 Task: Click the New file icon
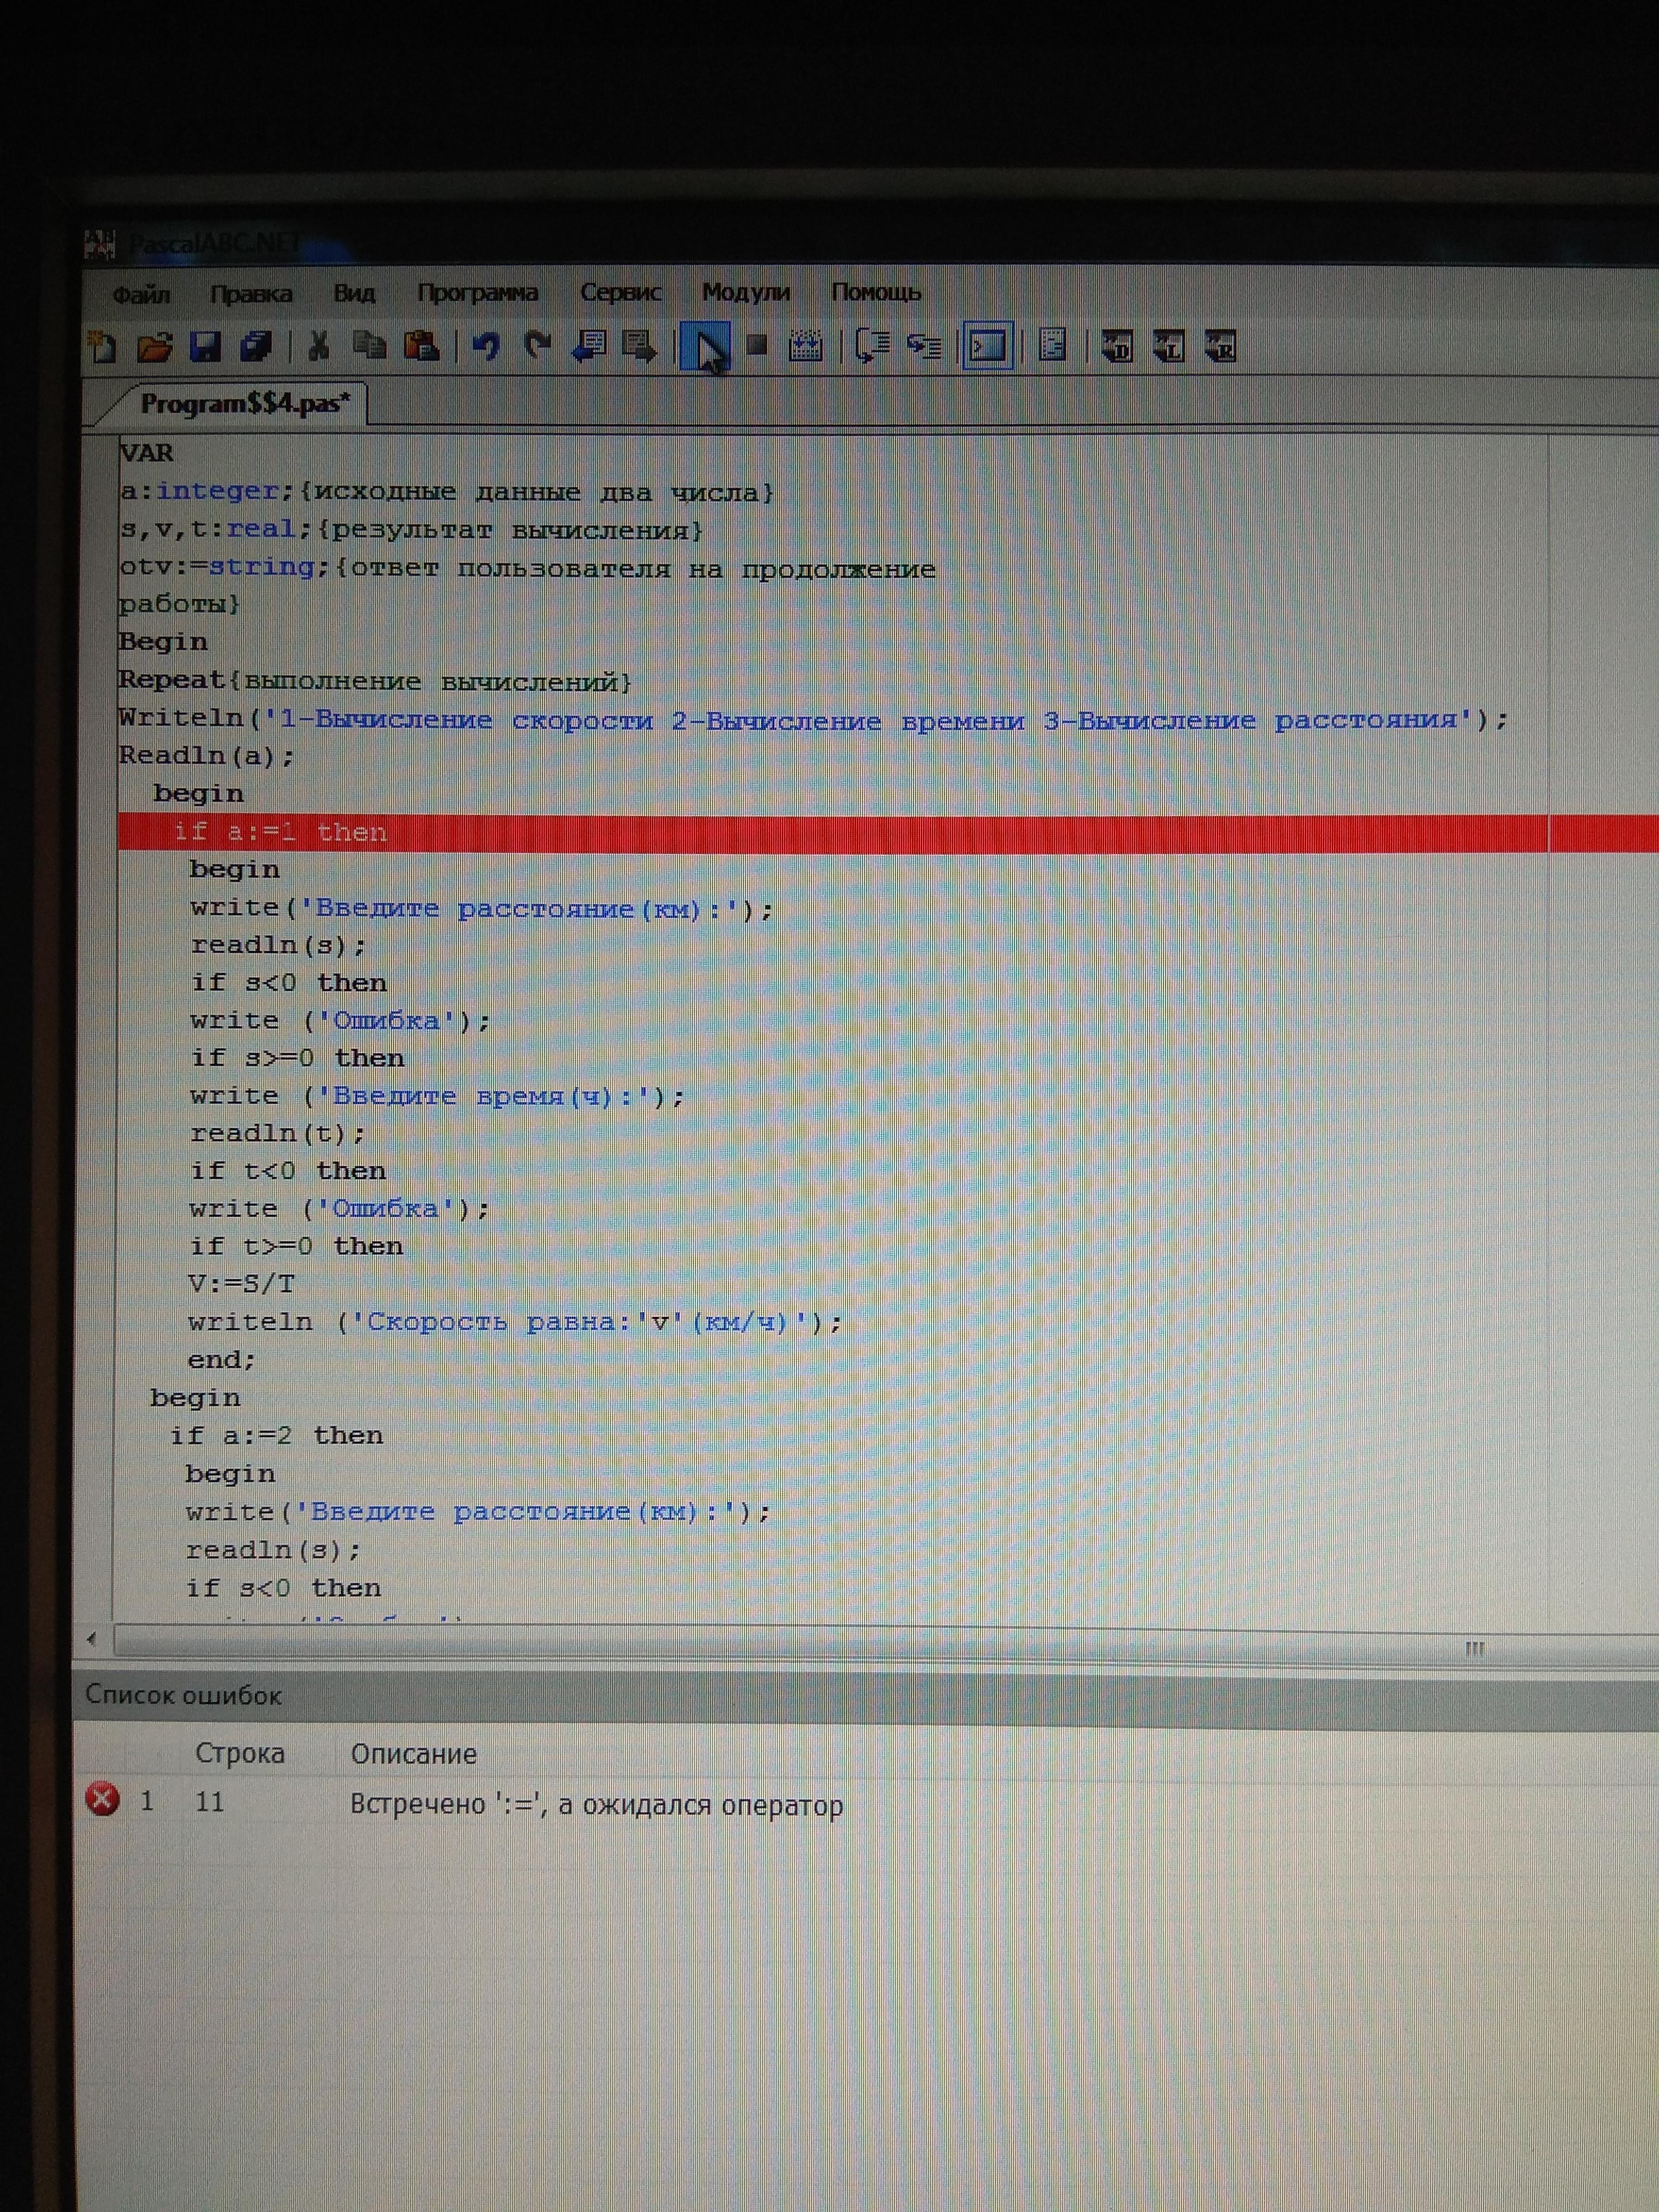pos(102,347)
